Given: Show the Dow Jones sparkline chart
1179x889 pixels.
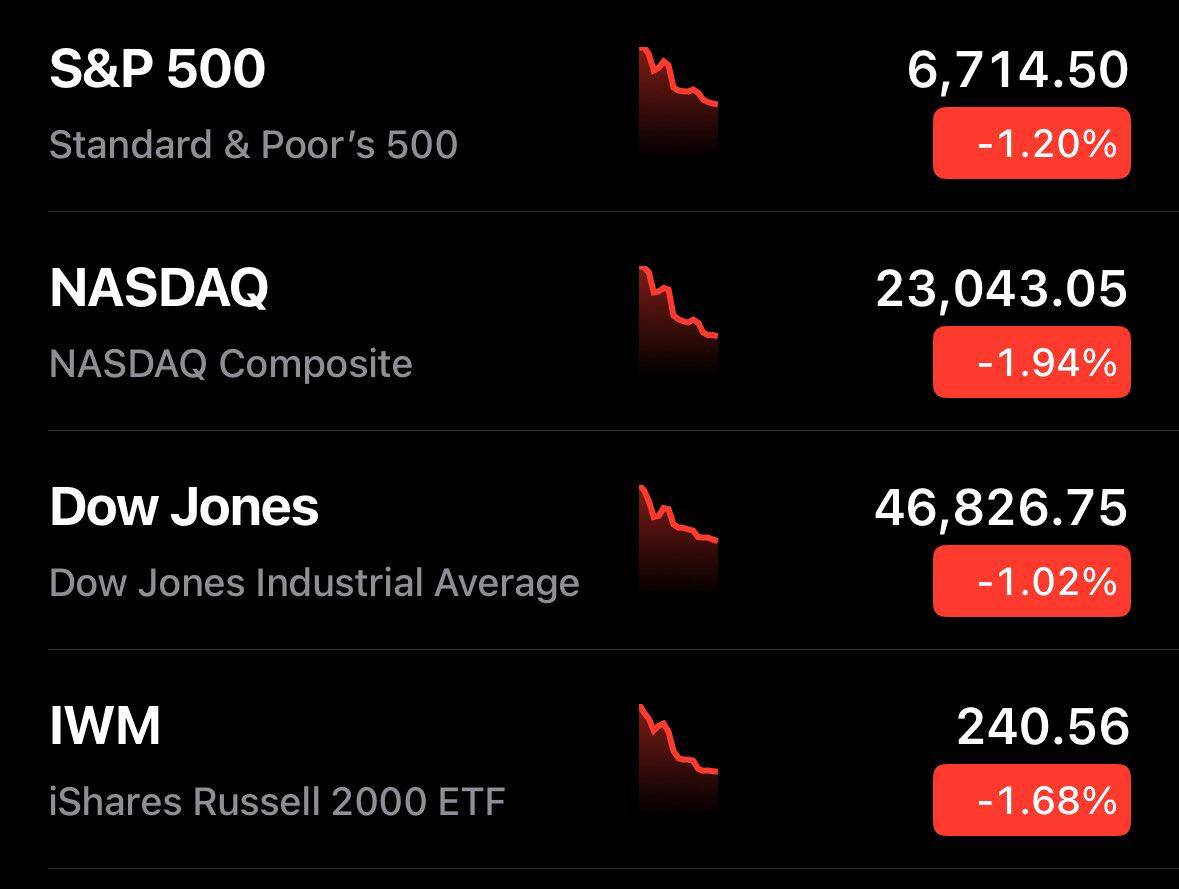Looking at the screenshot, I should (x=678, y=538).
